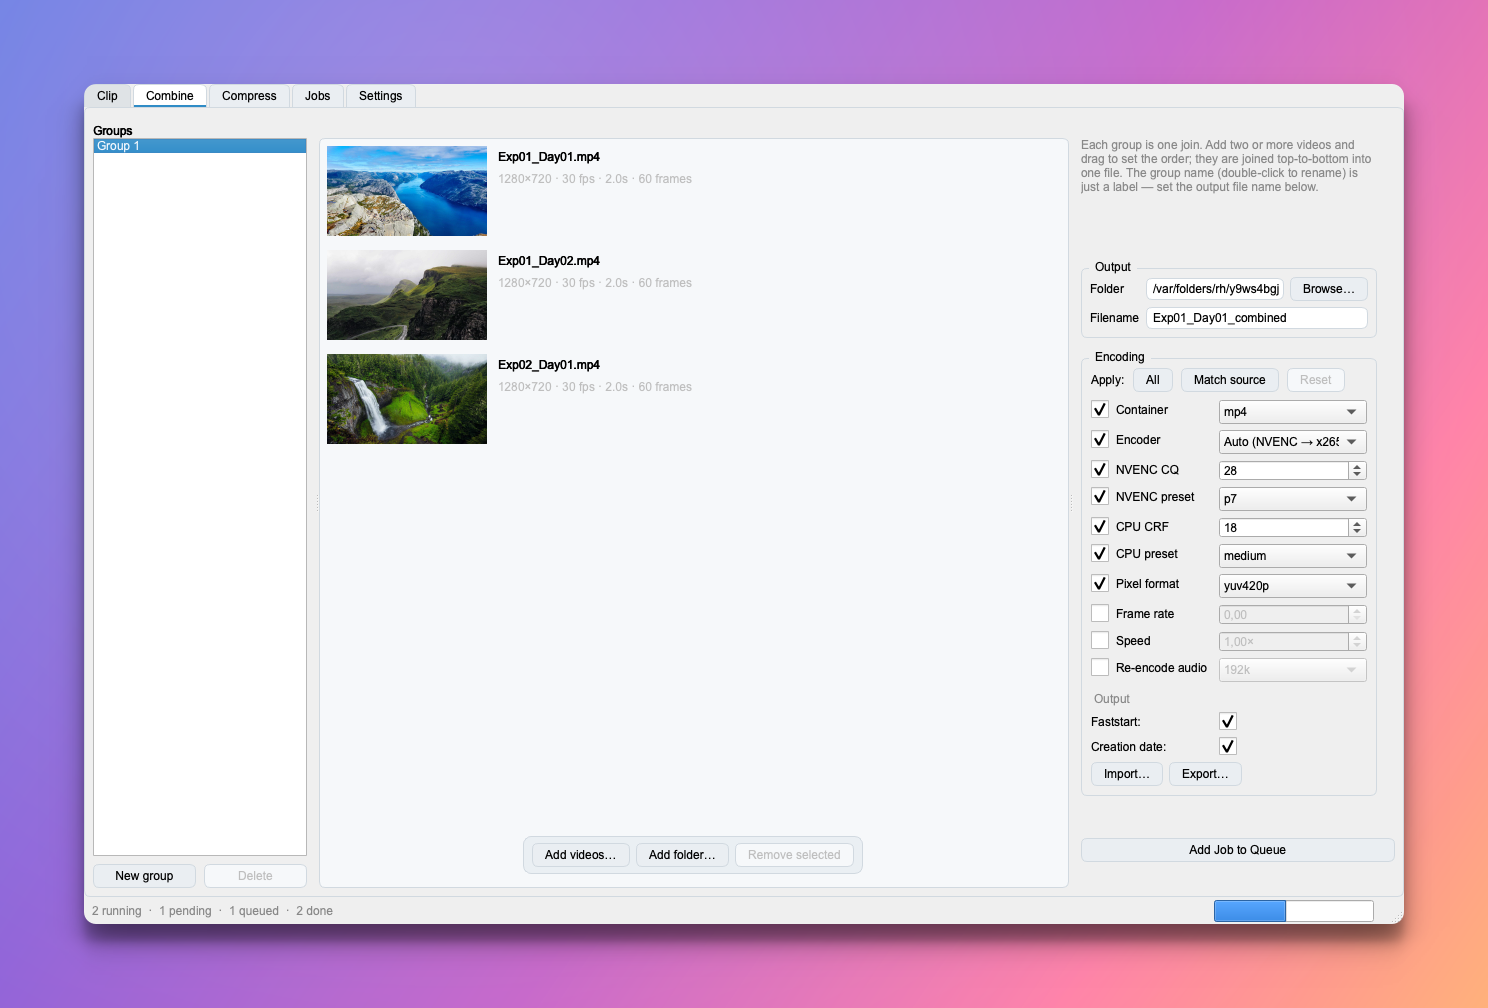Click the Add videos… button
This screenshot has height=1008, width=1488.
click(580, 855)
